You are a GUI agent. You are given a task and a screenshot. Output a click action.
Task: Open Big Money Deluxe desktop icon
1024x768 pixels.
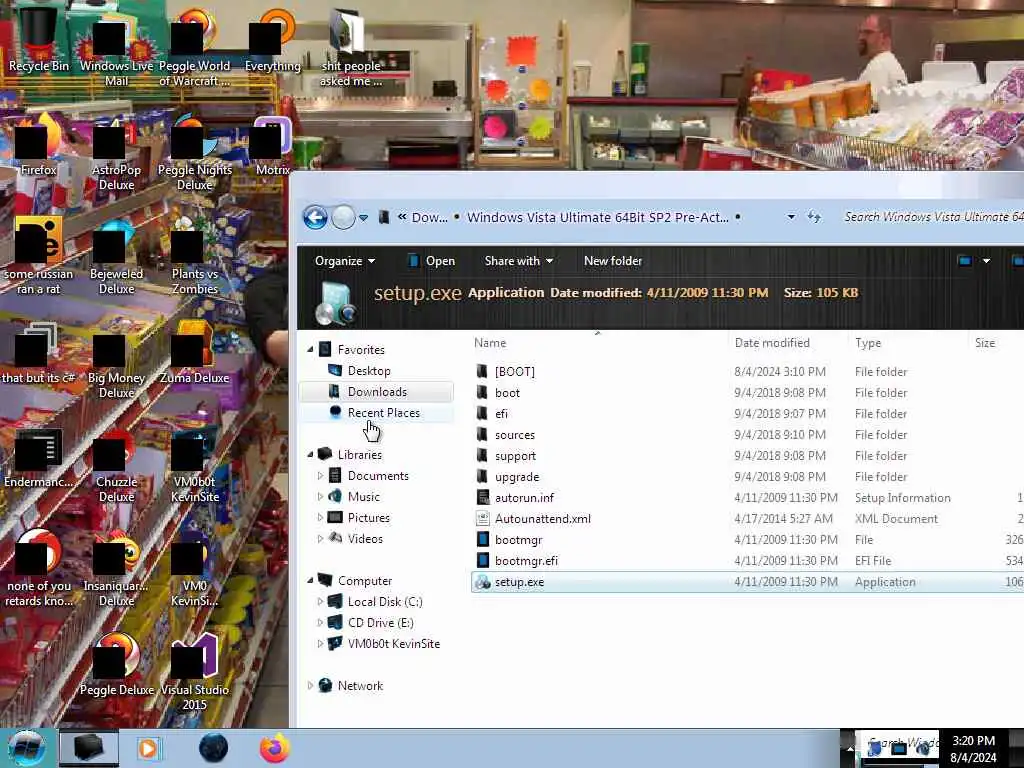[116, 364]
